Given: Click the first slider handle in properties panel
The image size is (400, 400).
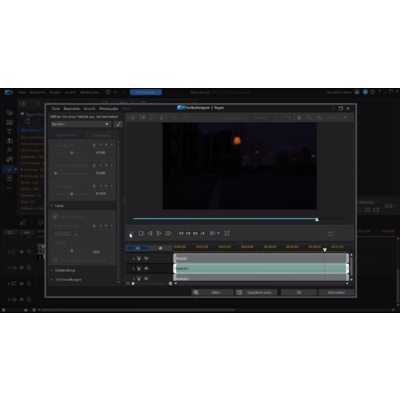Looking at the screenshot, I should [72, 153].
